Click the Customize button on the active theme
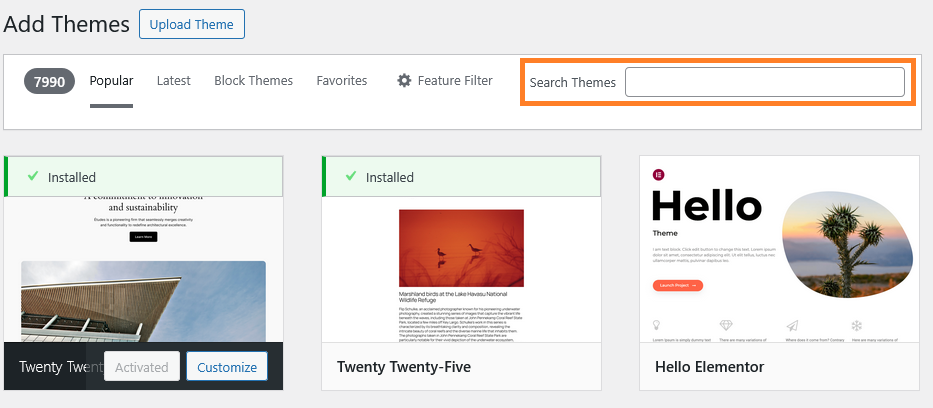Viewport: 933px width, 408px height. coord(227,367)
